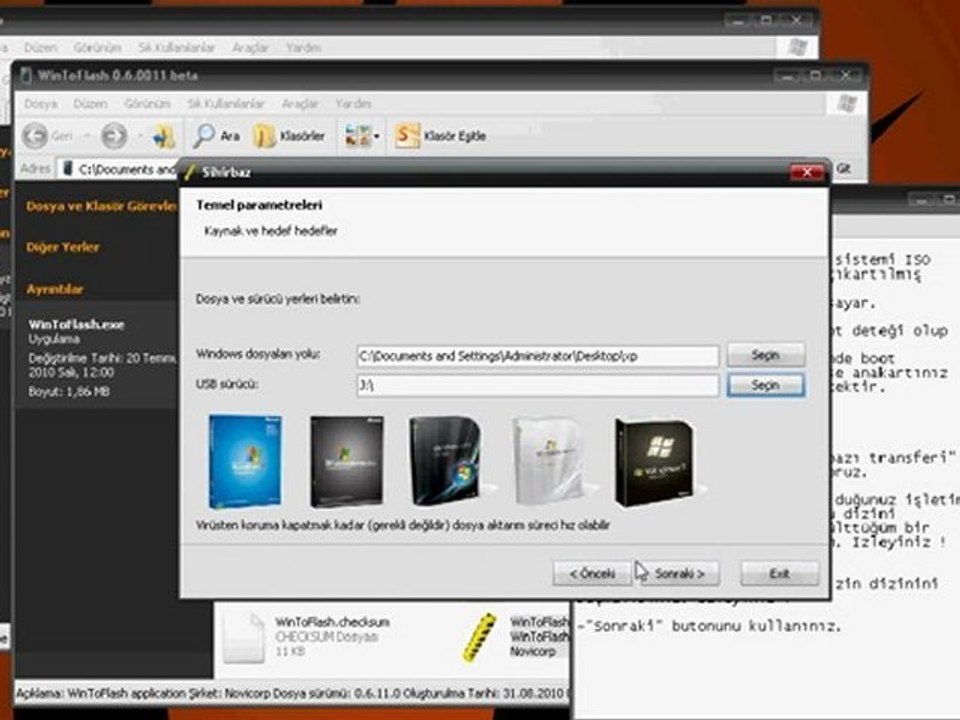Viewport: 960px width, 720px height.
Task: Click the white Windows Server 2008 box image
Action: pos(549,462)
